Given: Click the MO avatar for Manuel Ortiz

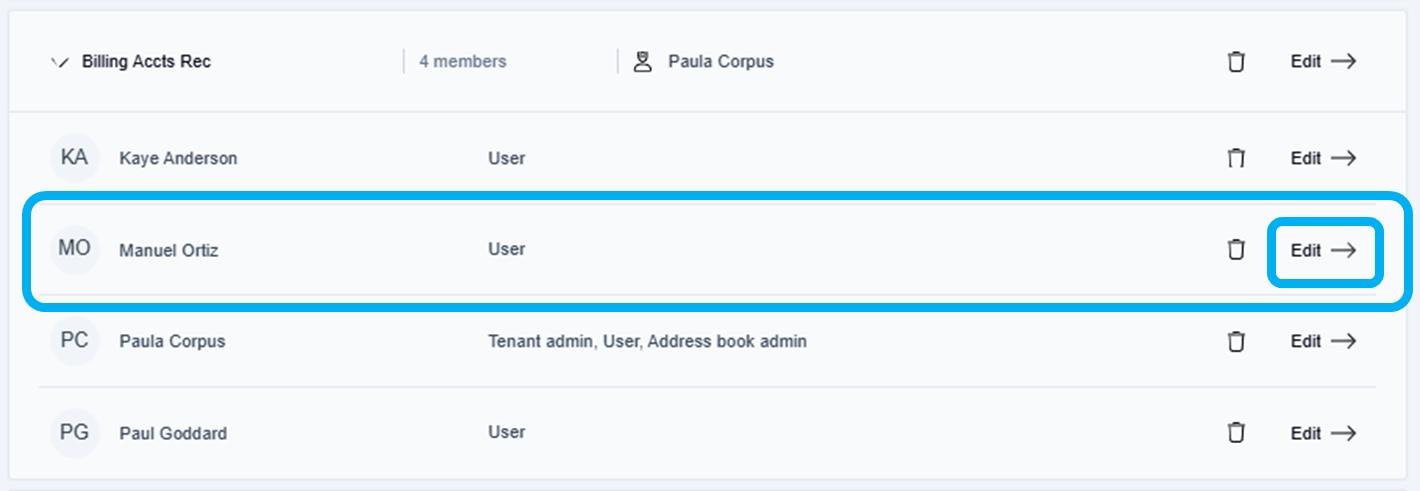Looking at the screenshot, I should 75,249.
